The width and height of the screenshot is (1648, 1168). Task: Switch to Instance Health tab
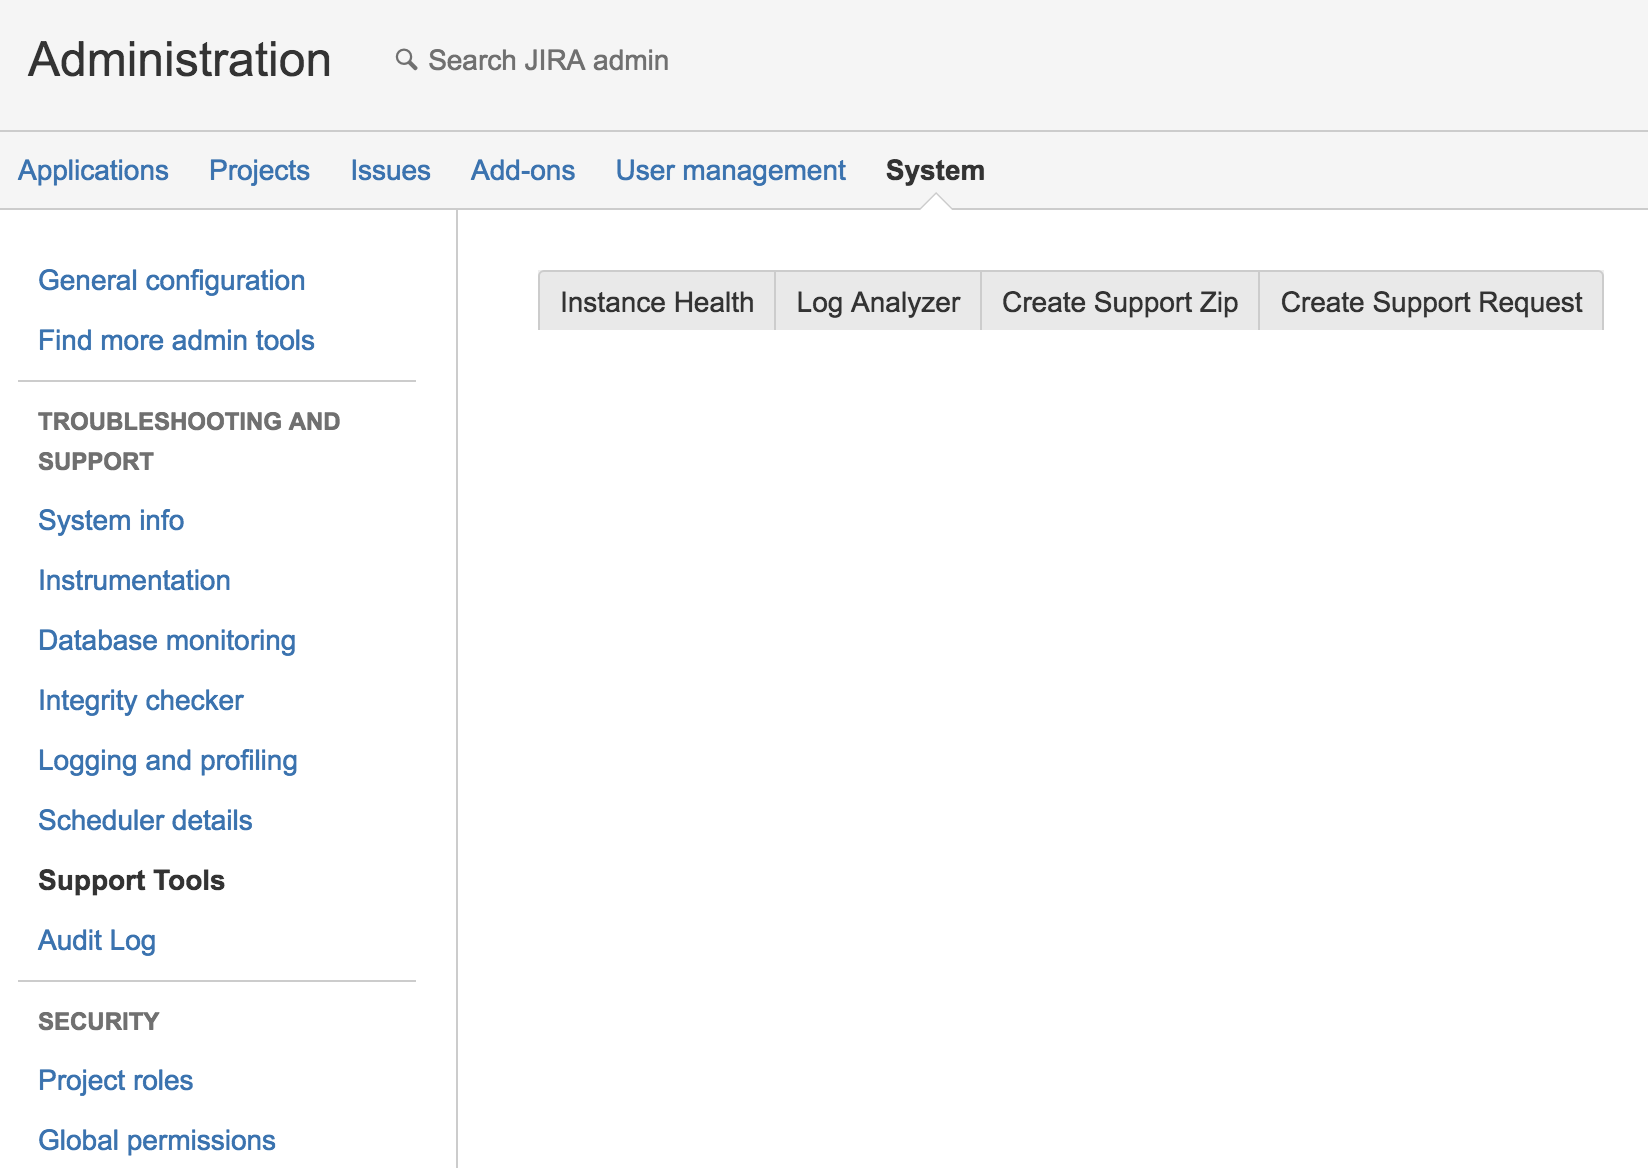click(657, 301)
